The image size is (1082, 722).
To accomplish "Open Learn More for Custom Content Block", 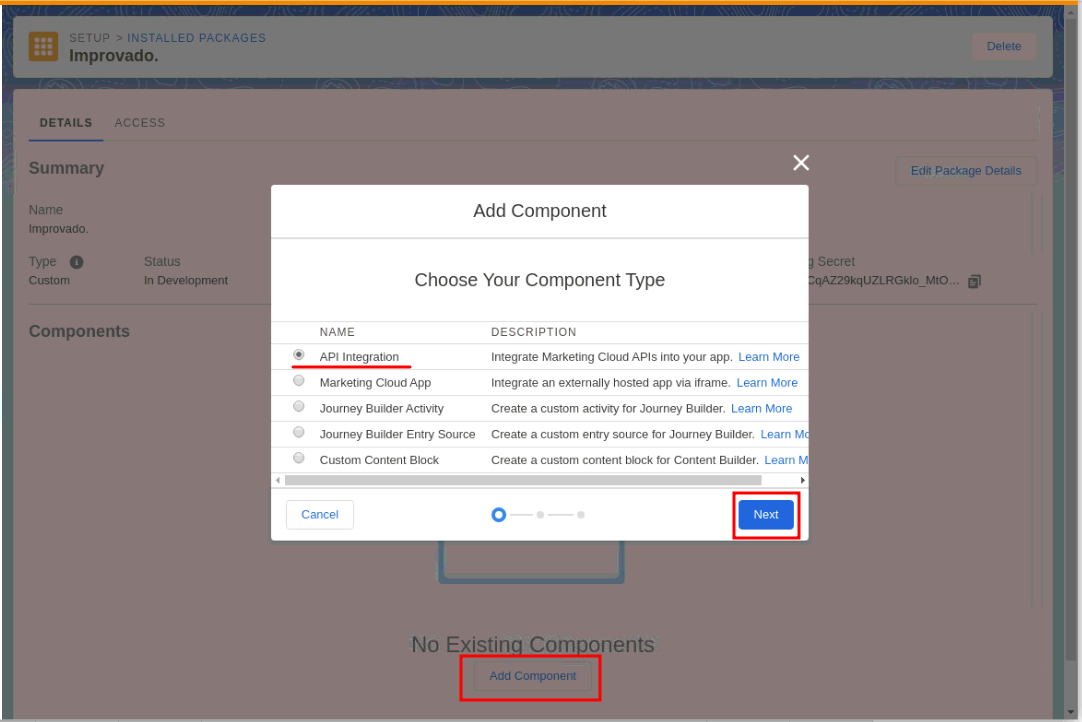I will (x=786, y=460).
